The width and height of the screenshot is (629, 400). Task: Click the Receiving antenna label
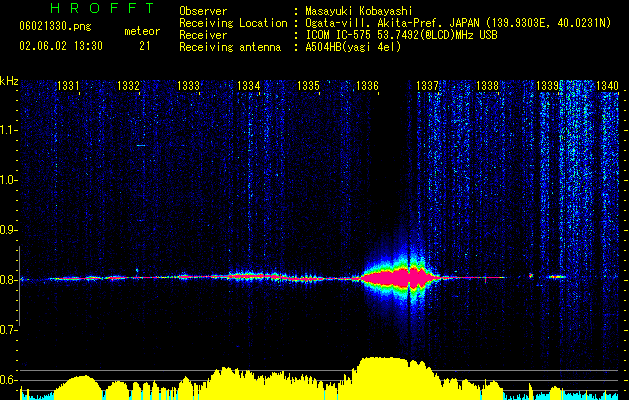[230, 47]
